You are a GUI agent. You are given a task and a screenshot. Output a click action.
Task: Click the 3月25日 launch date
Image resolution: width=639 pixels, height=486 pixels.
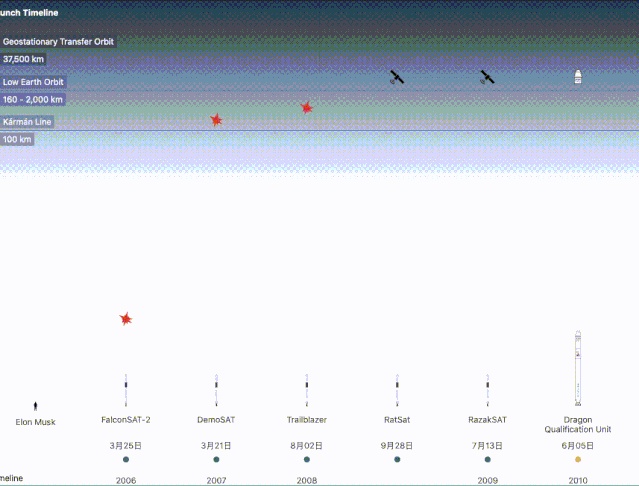(126, 446)
